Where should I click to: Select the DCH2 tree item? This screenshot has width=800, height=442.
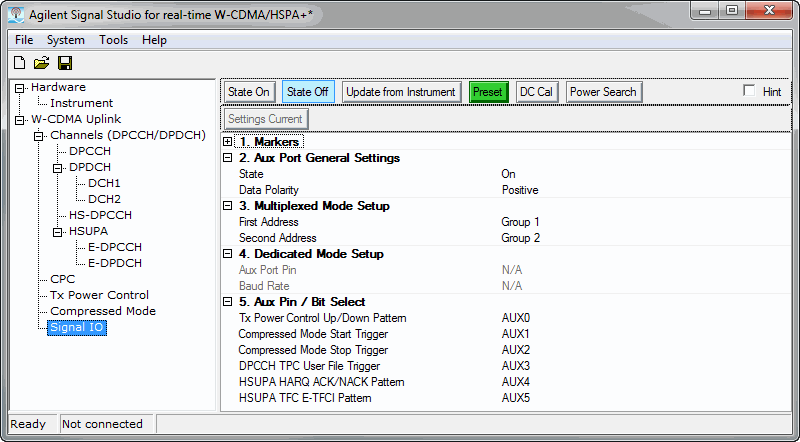pyautogui.click(x=104, y=199)
